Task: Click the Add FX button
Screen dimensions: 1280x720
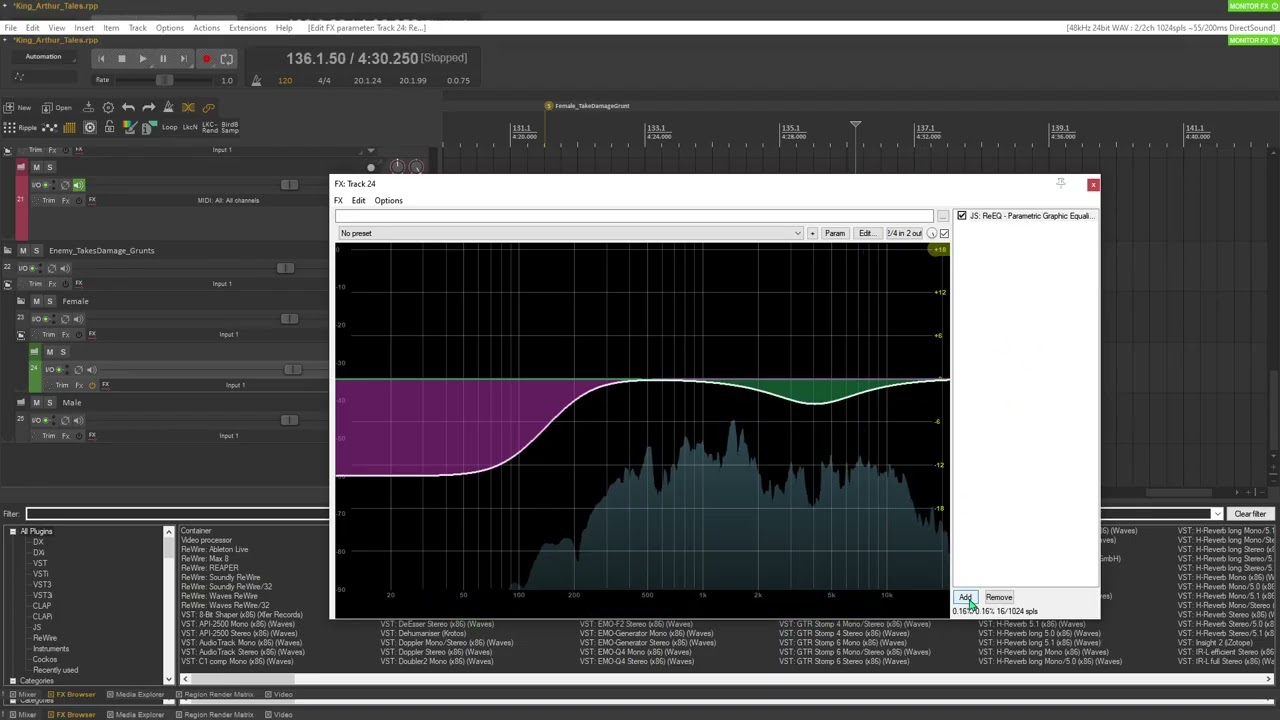Action: (965, 597)
